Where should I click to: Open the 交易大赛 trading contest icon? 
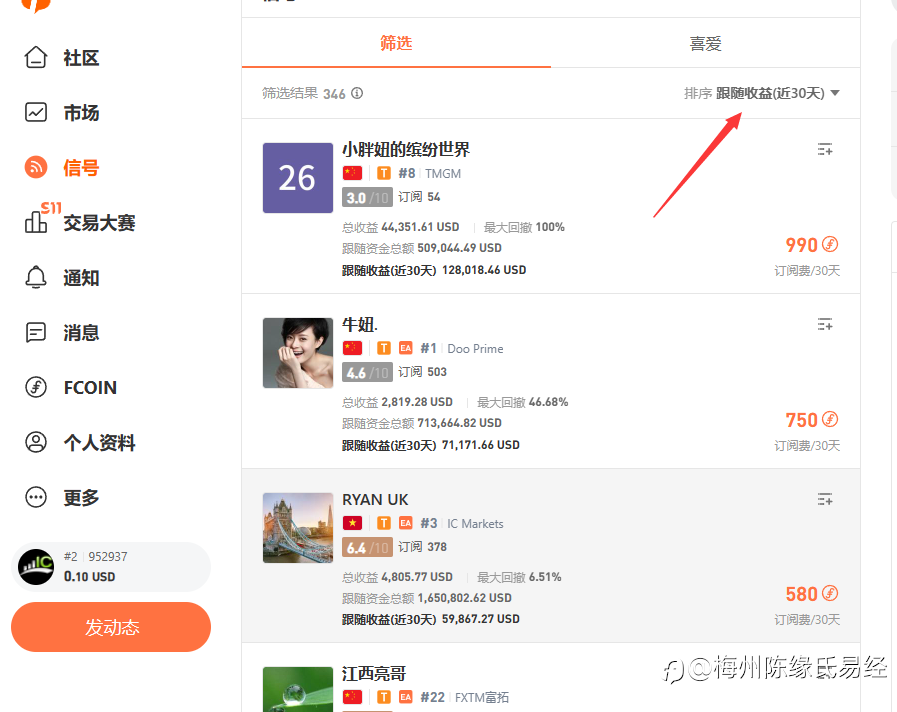pos(35,222)
